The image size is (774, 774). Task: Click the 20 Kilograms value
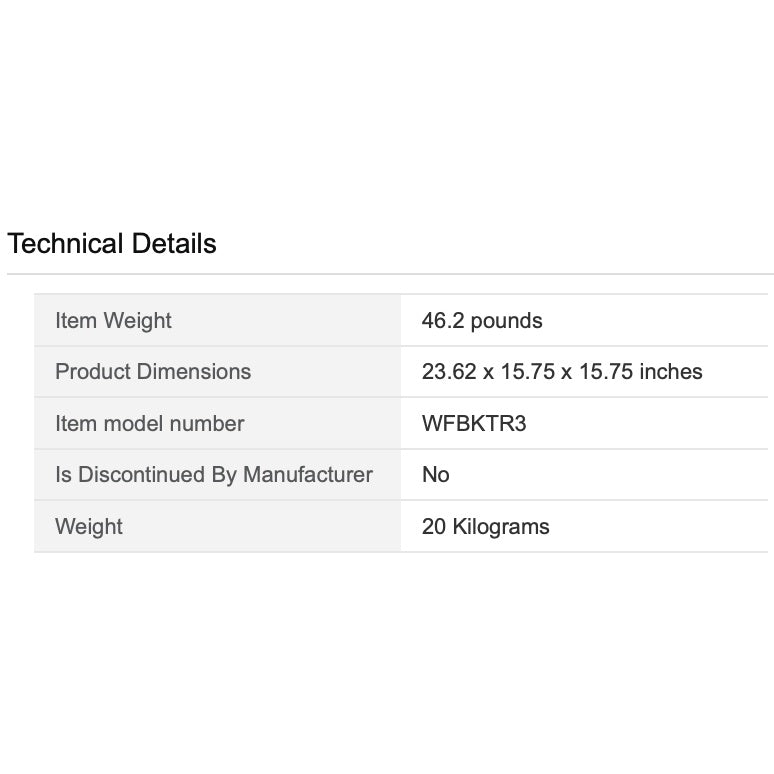click(x=485, y=527)
